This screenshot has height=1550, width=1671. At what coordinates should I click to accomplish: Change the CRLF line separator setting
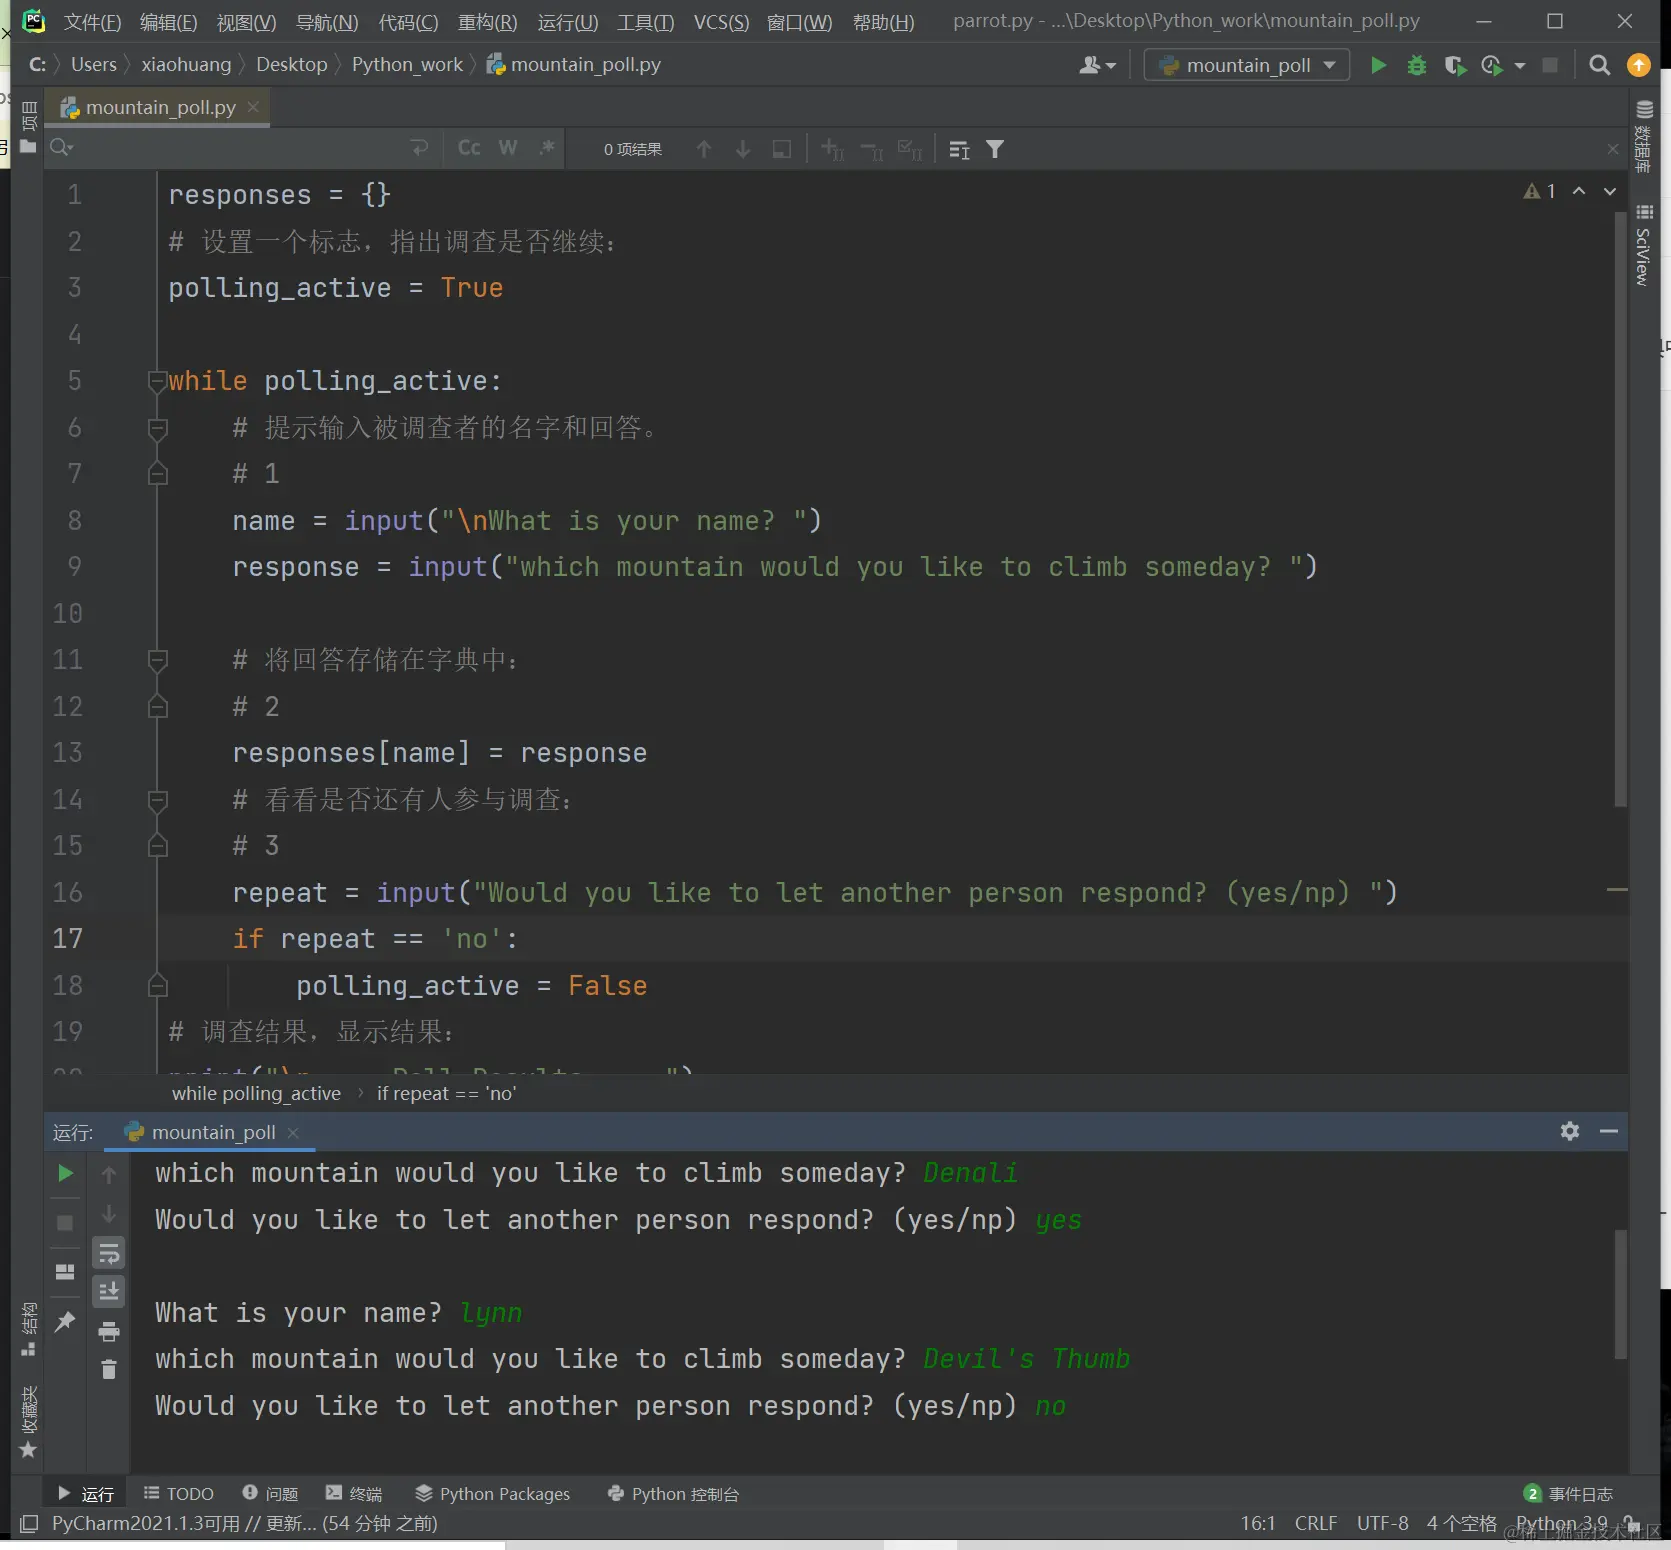click(1316, 1523)
